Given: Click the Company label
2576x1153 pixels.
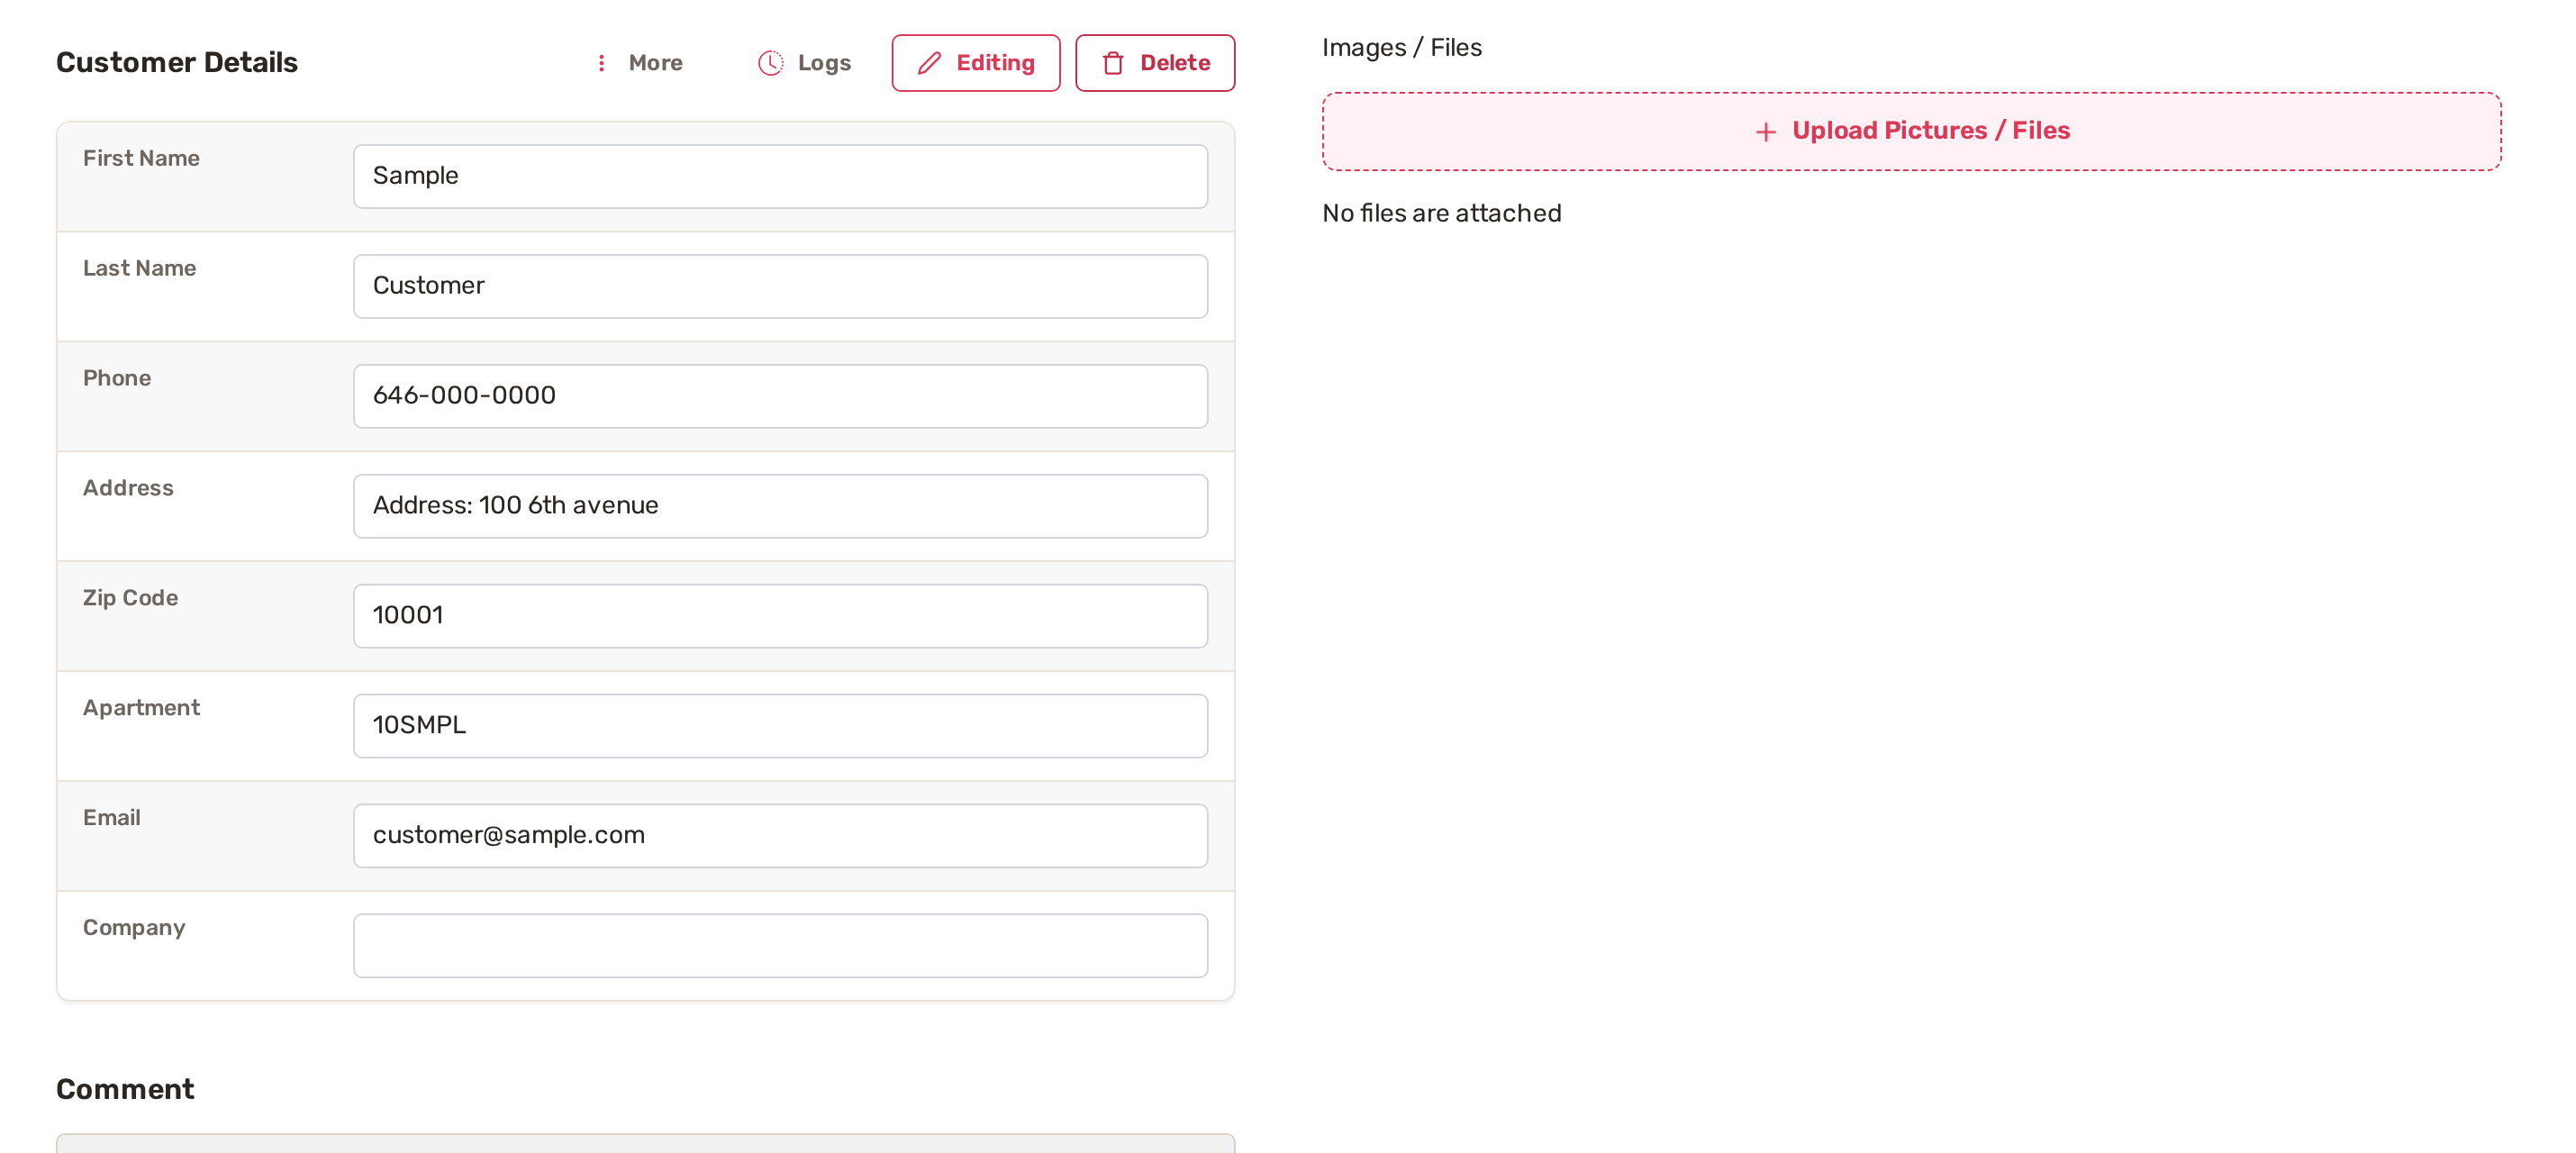Looking at the screenshot, I should click(x=134, y=928).
